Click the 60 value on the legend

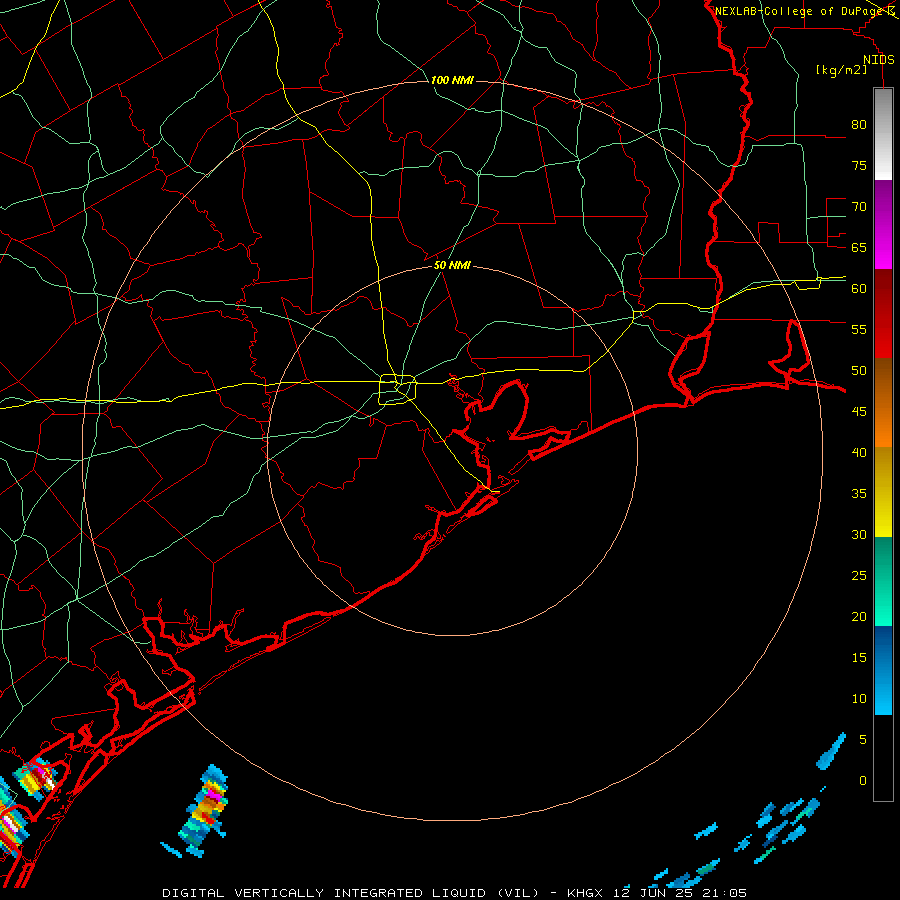pos(859,289)
